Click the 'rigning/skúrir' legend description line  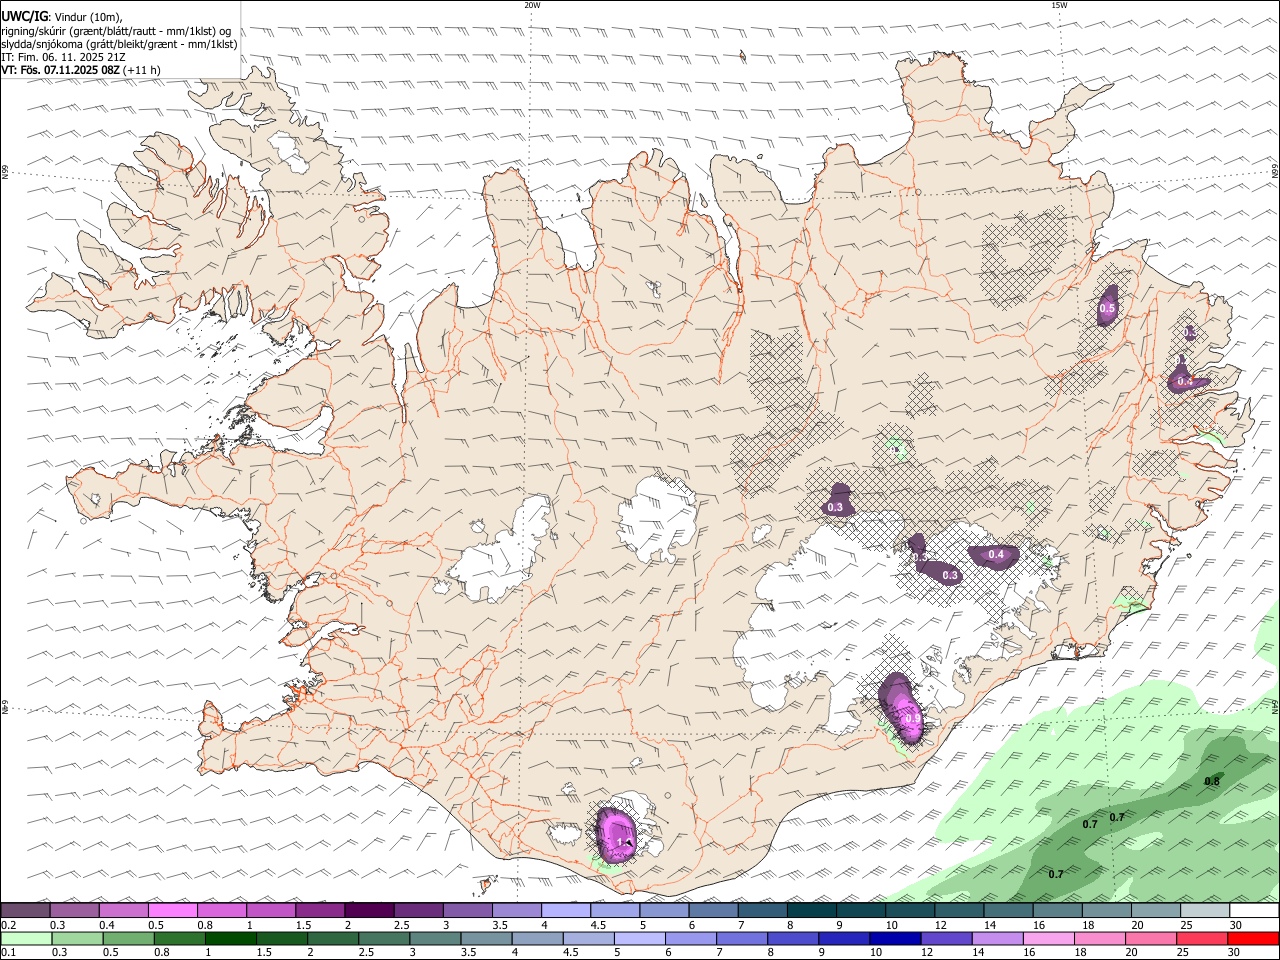point(116,30)
